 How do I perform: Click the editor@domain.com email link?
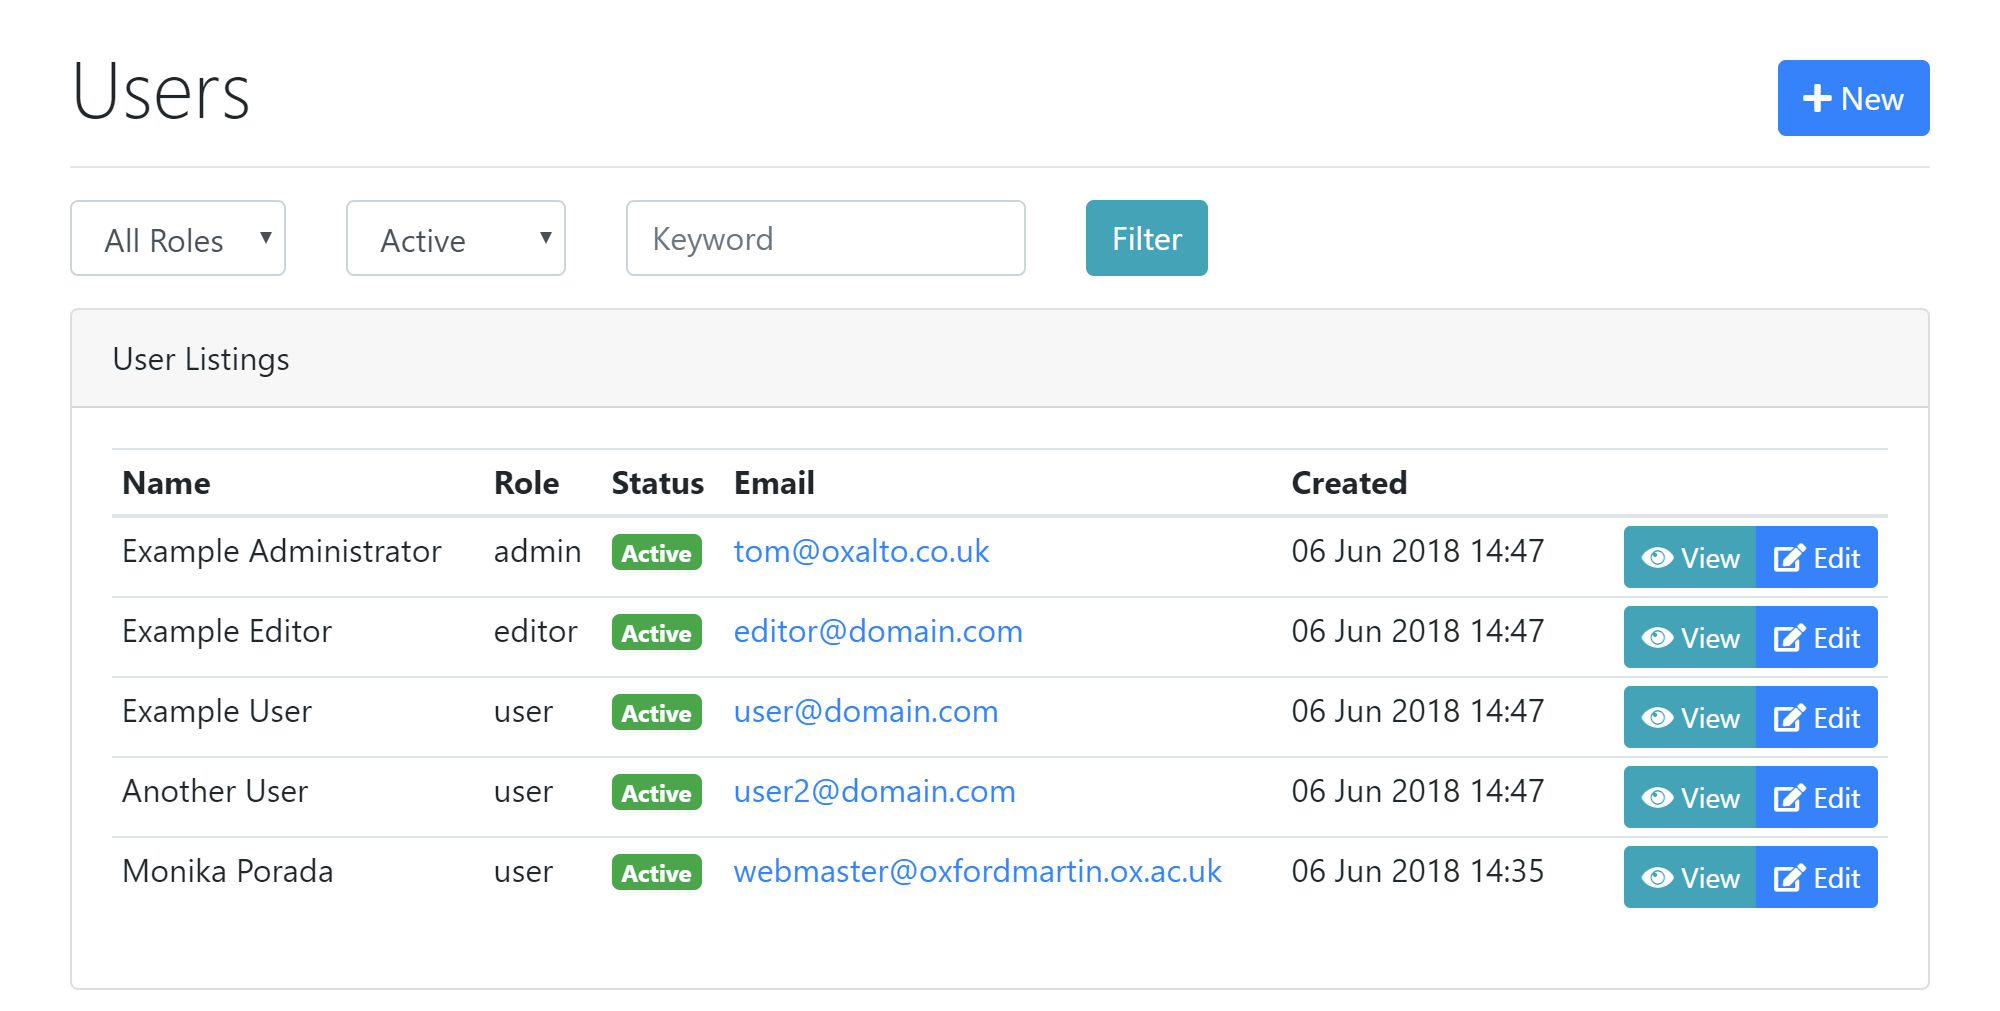point(877,632)
